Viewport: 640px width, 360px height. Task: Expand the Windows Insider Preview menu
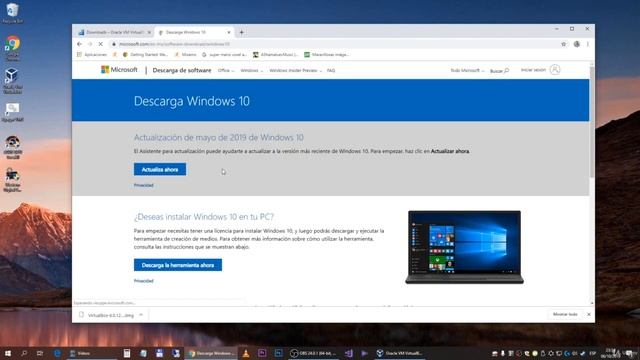[x=296, y=71]
